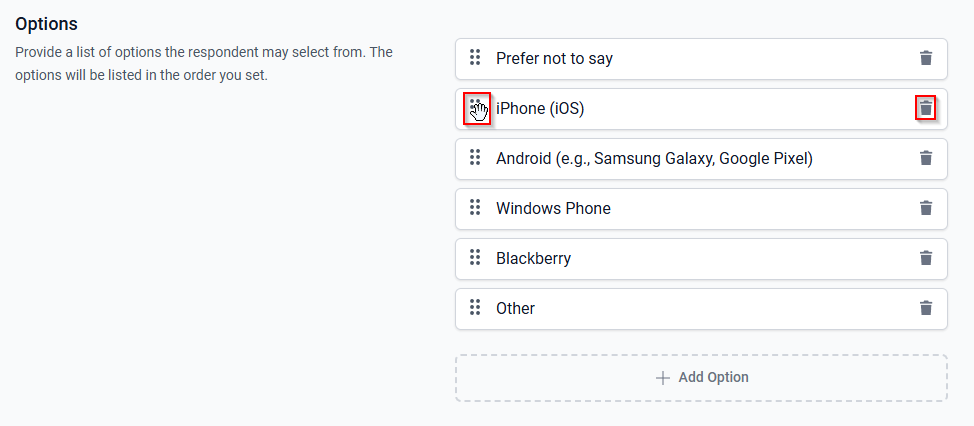Remove the Blackberry option via trash icon
This screenshot has width=974, height=426.
tap(926, 258)
